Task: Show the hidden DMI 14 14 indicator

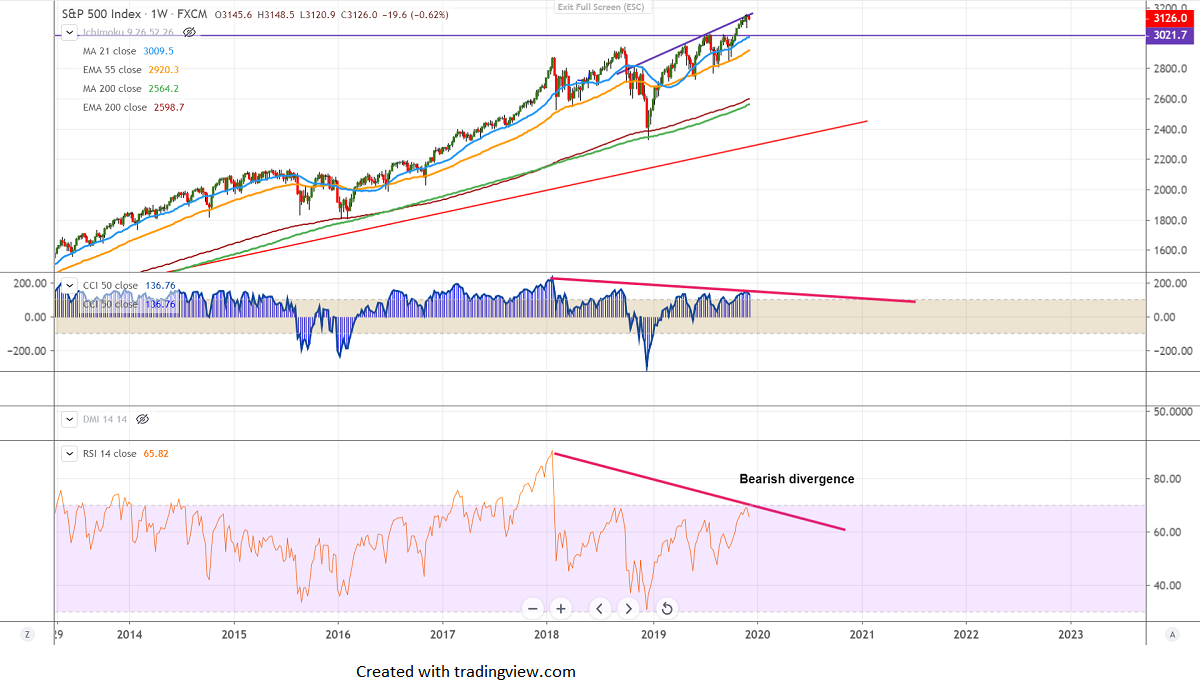Action: point(142,419)
